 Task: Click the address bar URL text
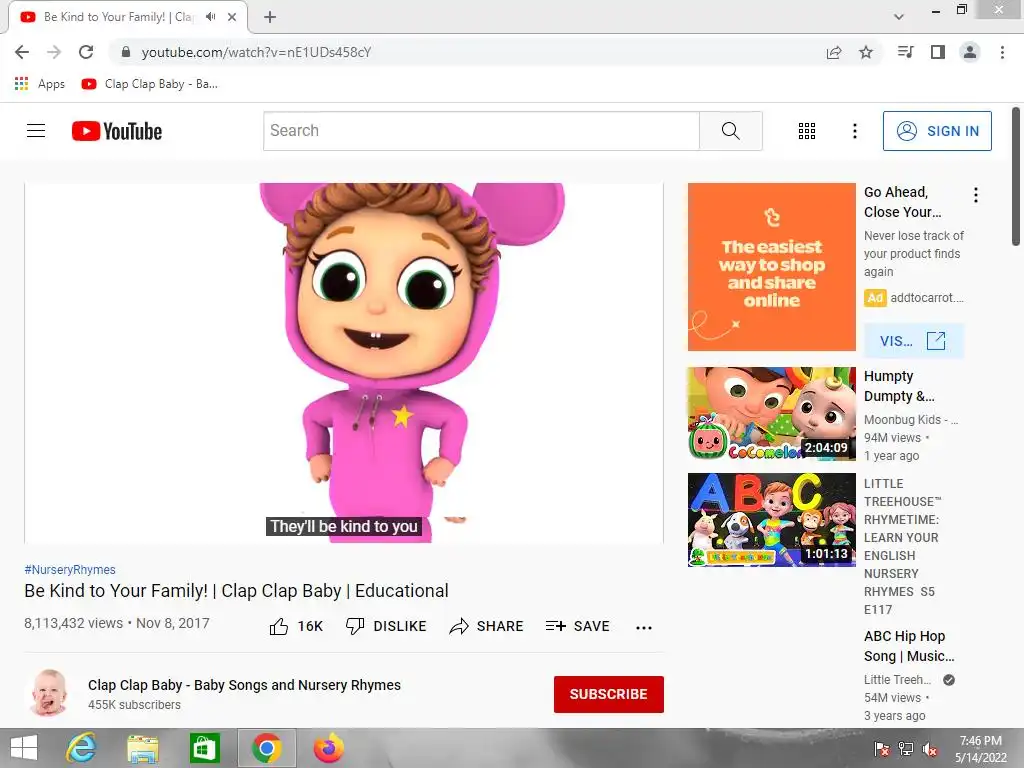point(257,52)
